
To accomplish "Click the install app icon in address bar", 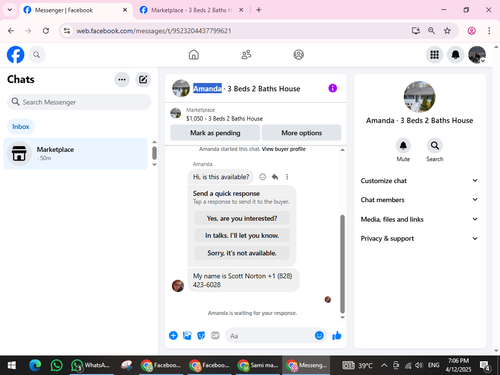I will (x=415, y=31).
